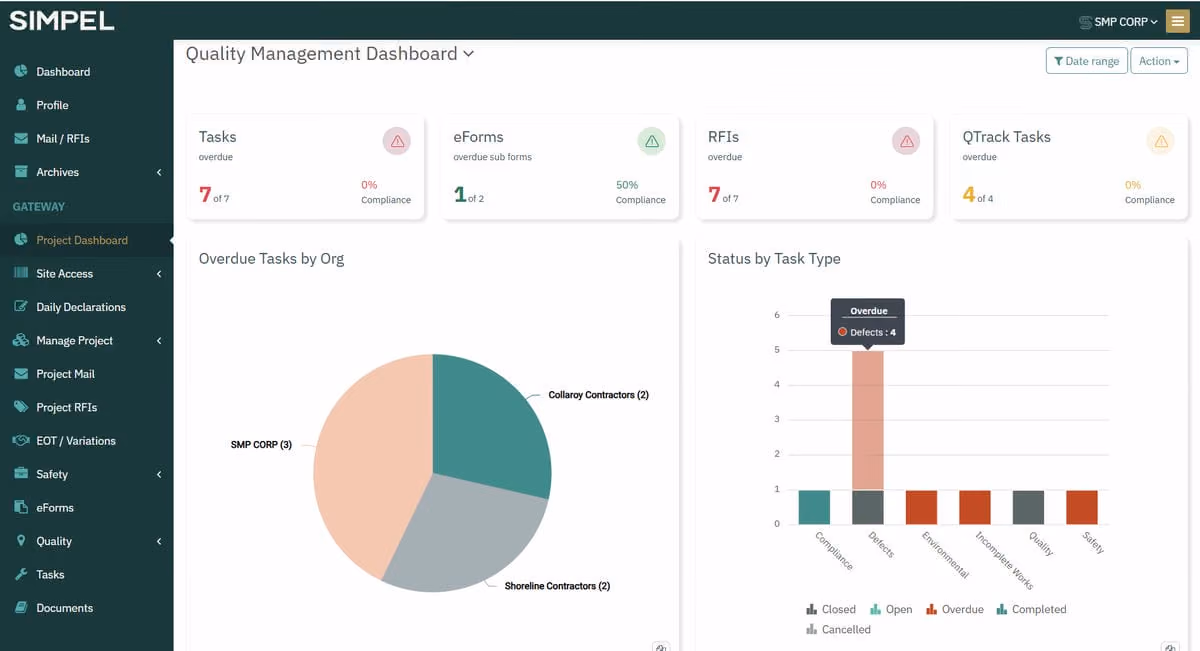
Task: Click the Project RFIs tags icon
Action: click(21, 407)
